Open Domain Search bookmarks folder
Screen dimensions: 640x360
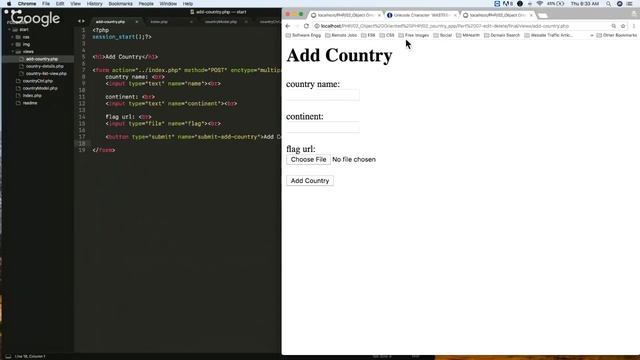[502, 36]
